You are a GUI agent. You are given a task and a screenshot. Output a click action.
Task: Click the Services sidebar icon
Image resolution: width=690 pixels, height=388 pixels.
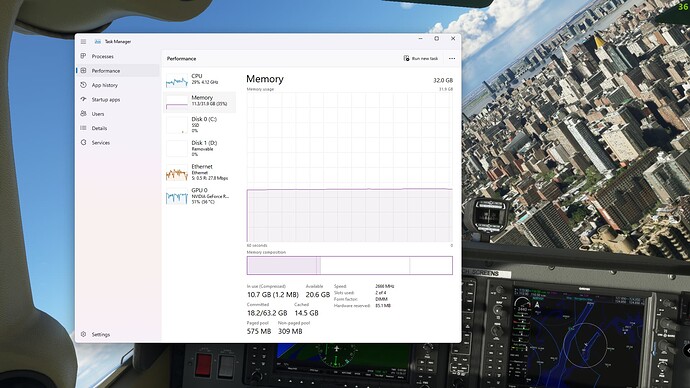(x=83, y=143)
